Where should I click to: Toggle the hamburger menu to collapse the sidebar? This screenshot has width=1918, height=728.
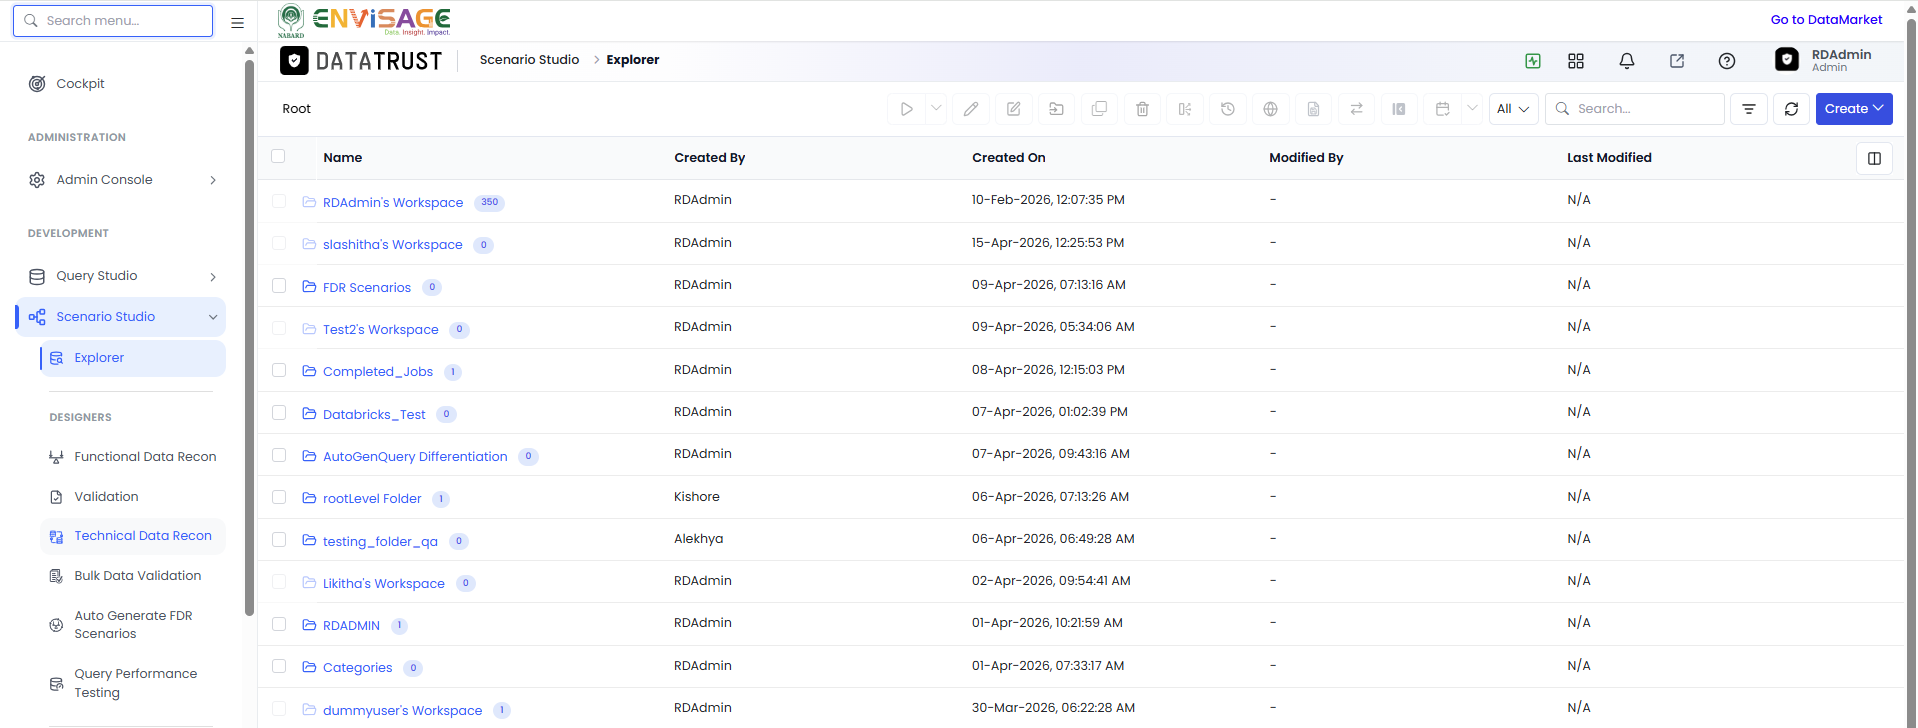pos(237,22)
